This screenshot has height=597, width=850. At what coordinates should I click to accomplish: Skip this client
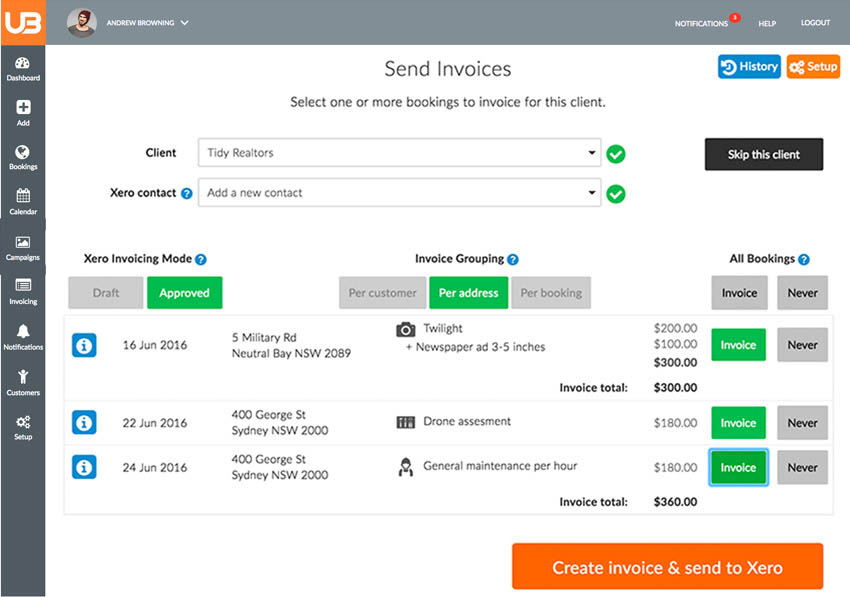tap(764, 154)
